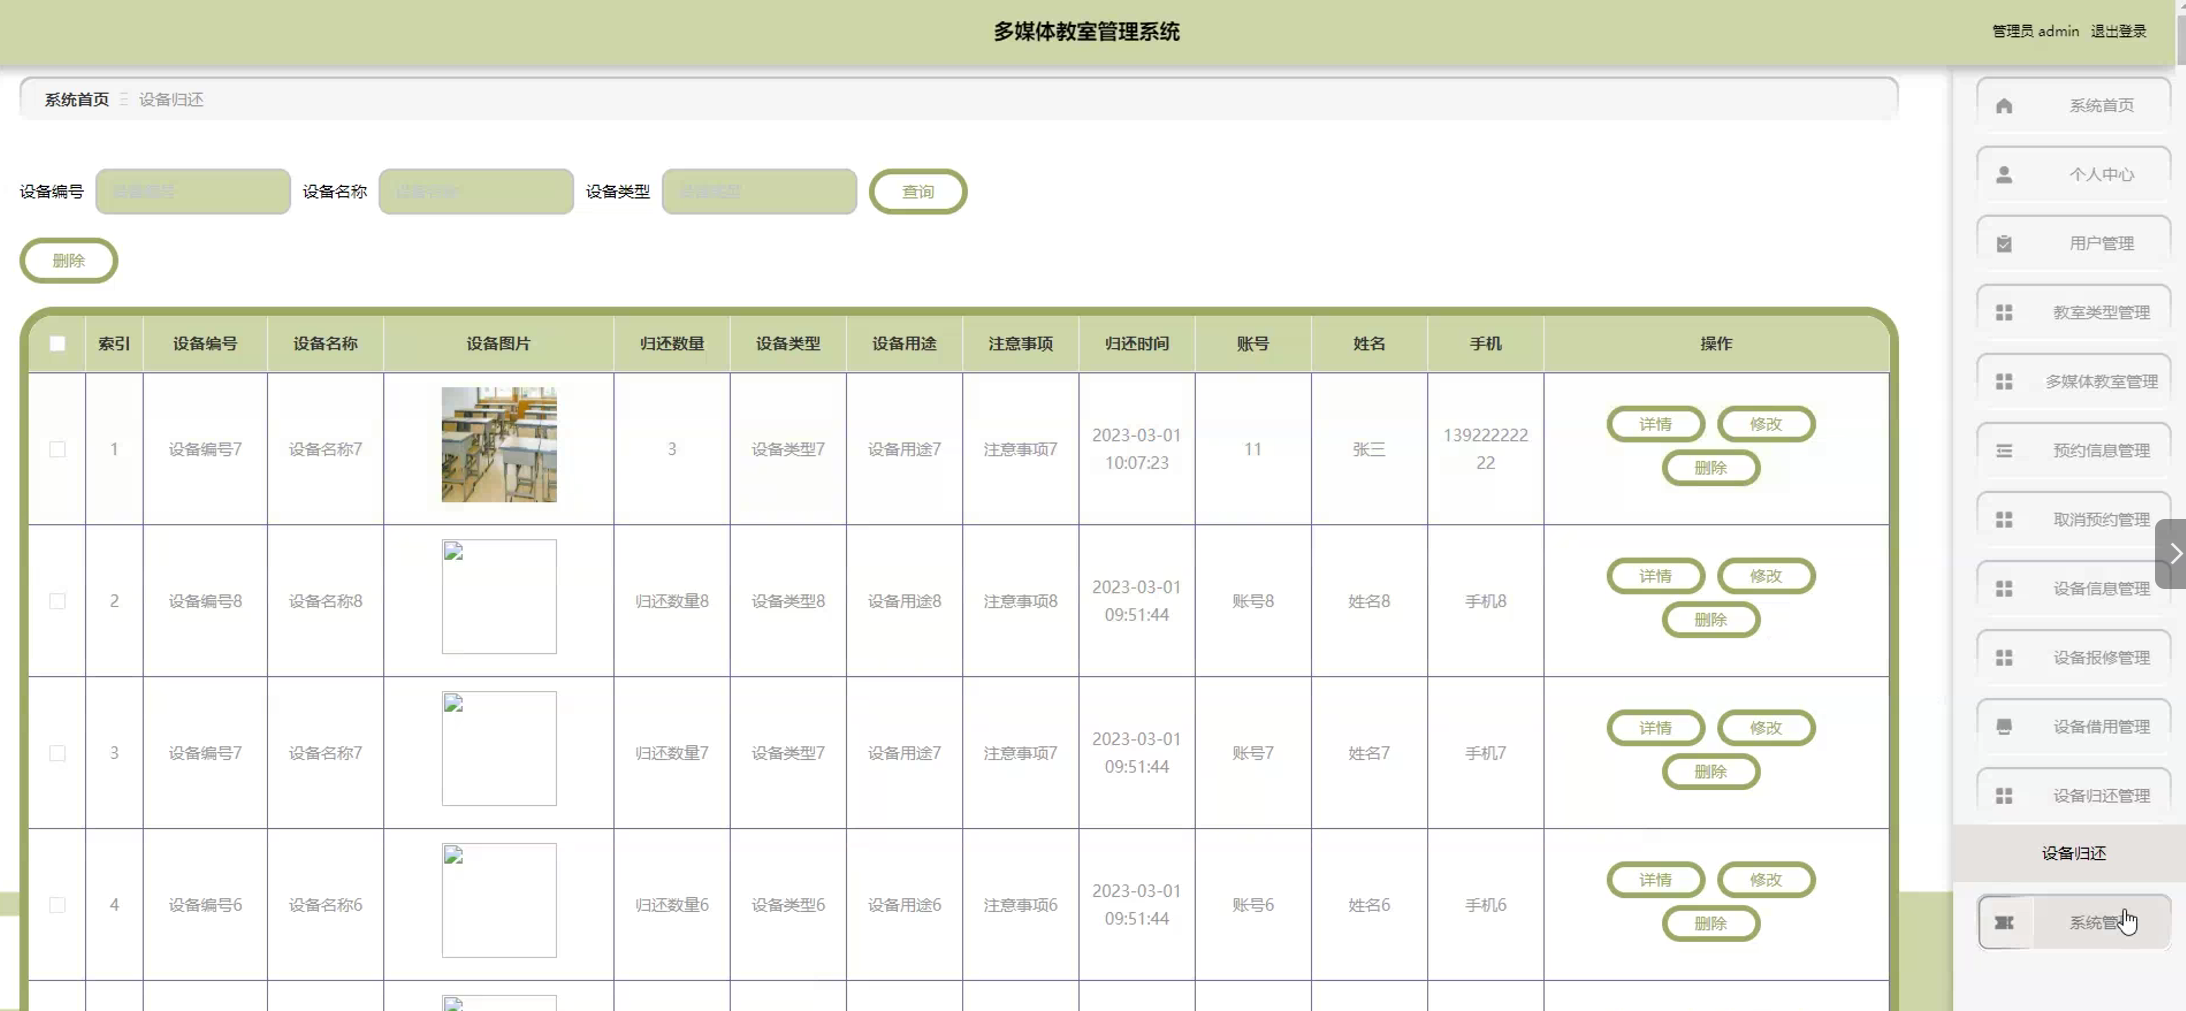Expand the side panel chevron arrow
The width and height of the screenshot is (2186, 1011).
[x=2172, y=554]
